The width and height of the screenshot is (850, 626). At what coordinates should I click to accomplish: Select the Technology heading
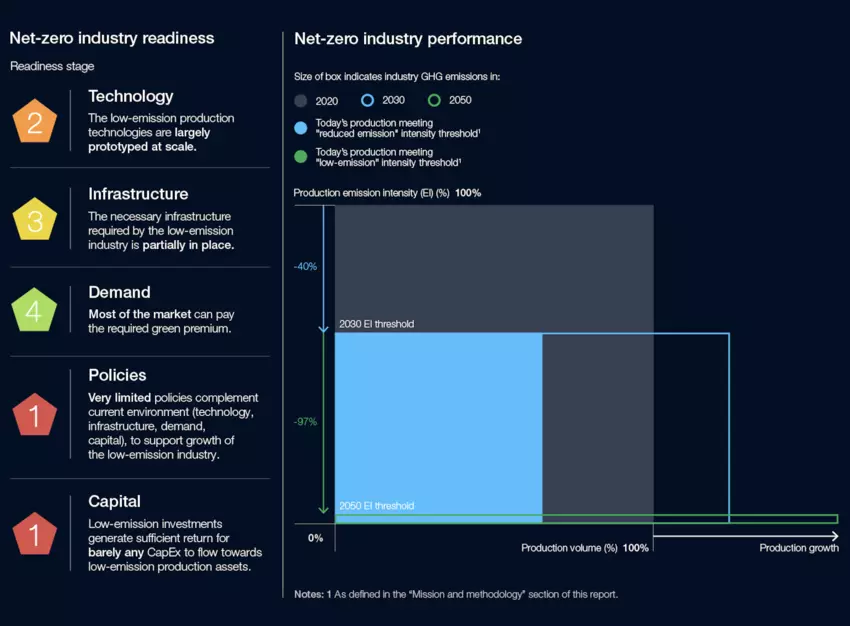130,96
